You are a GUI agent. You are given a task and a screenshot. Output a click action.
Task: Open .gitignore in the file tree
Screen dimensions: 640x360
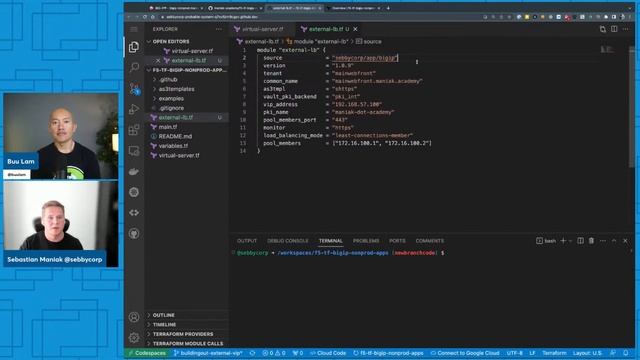click(x=171, y=108)
